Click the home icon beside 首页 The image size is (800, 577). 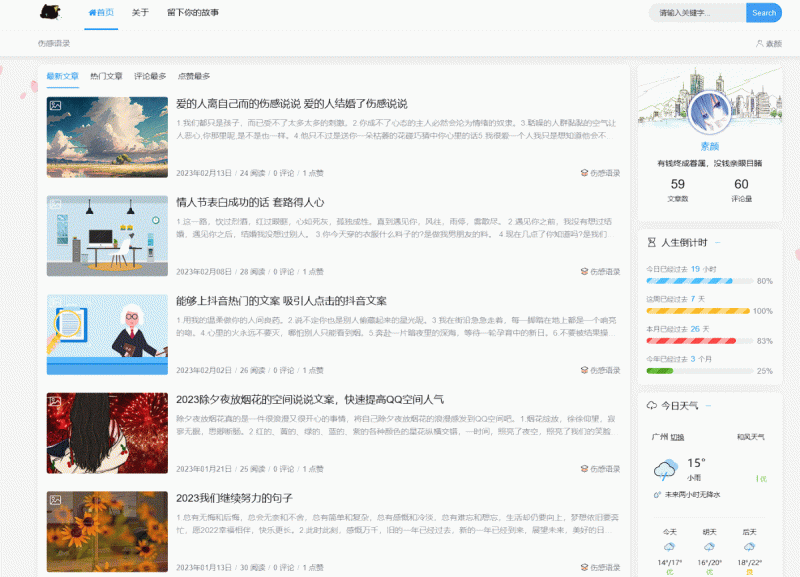(93, 12)
